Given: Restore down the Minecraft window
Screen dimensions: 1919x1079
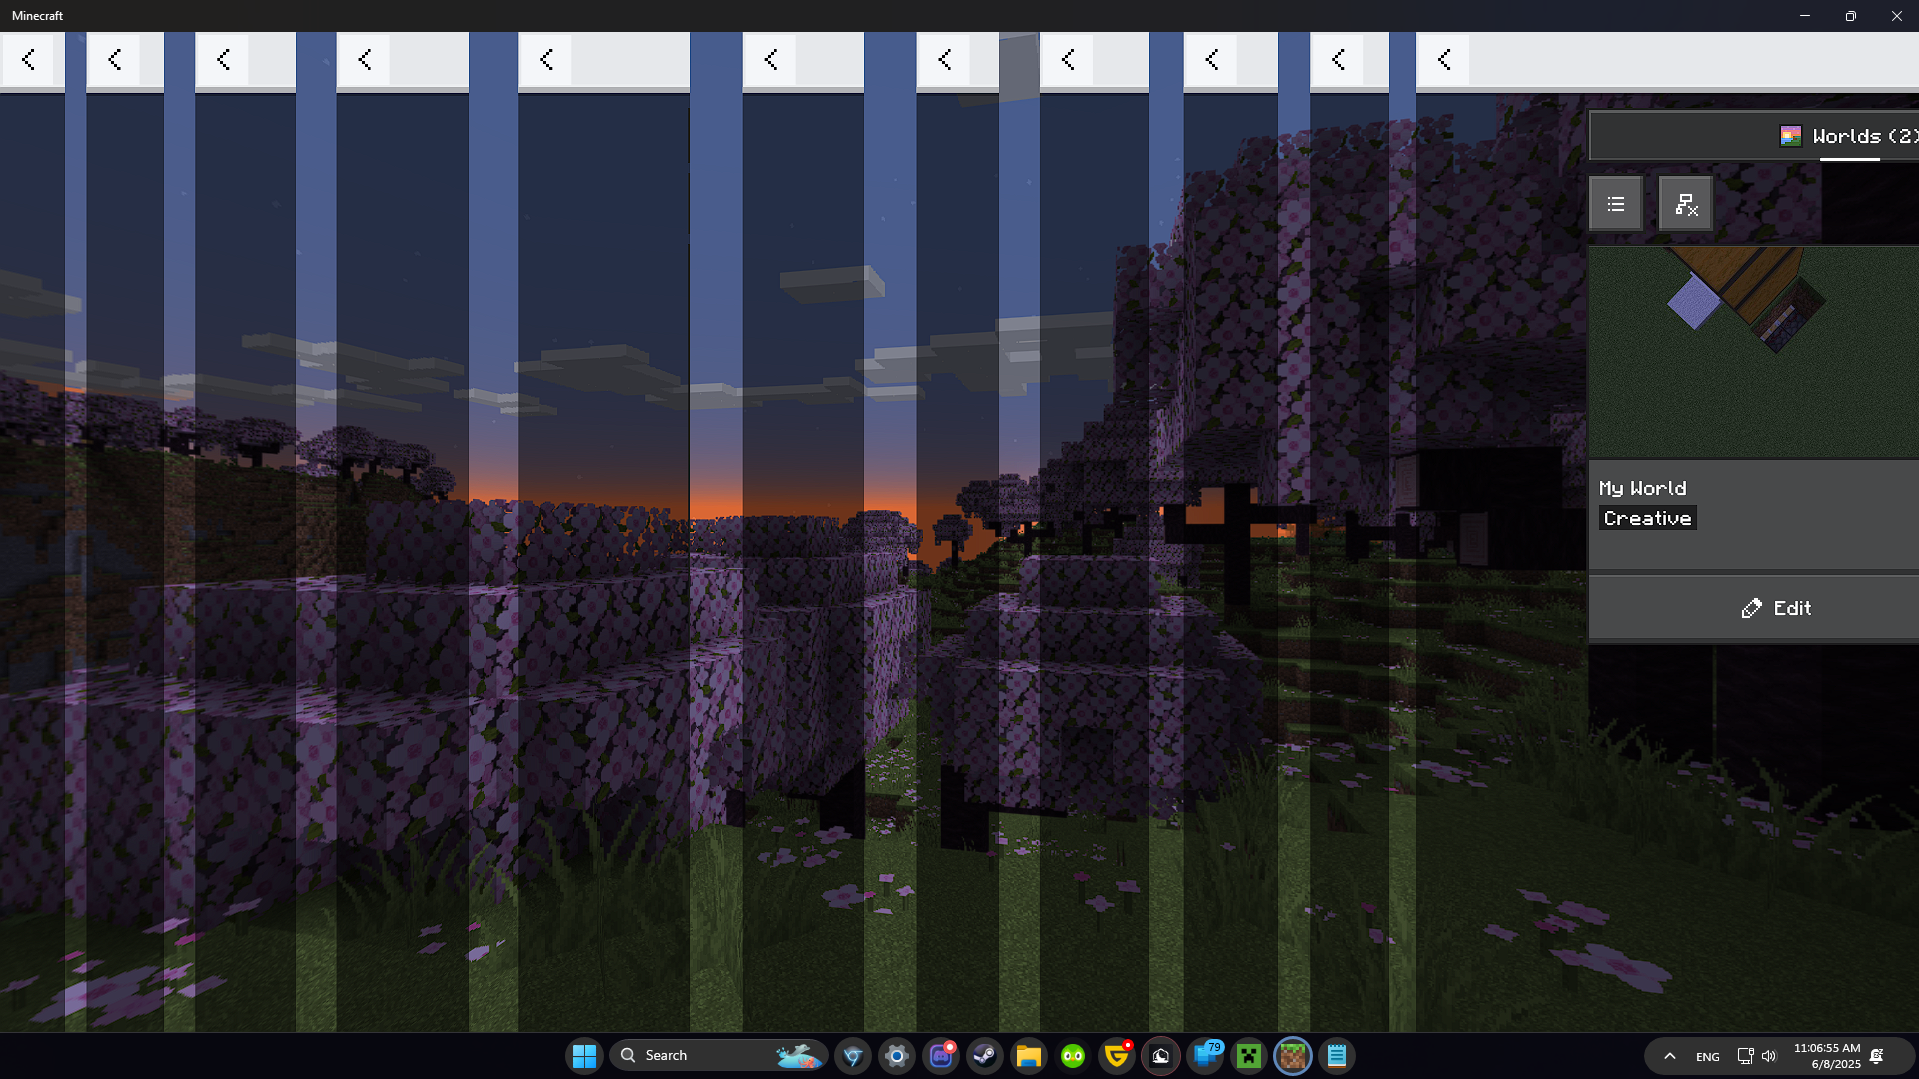Looking at the screenshot, I should click(1851, 16).
